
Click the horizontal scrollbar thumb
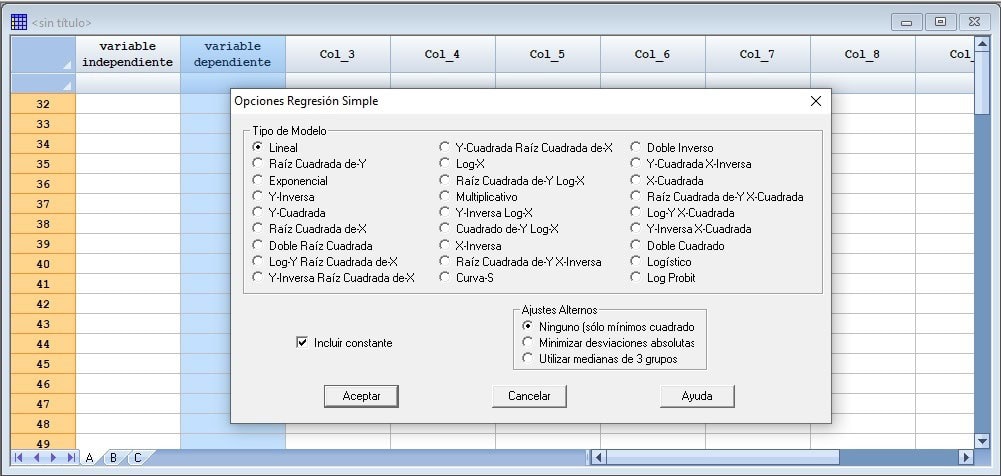click(x=720, y=458)
